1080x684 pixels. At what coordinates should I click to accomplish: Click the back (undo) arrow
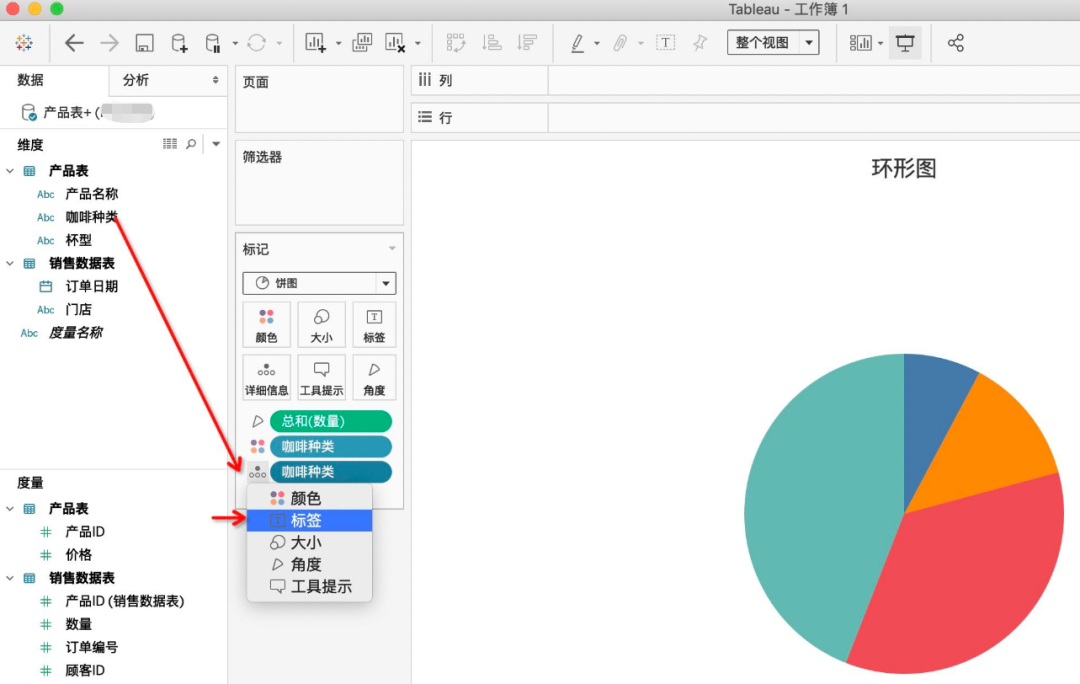74,43
